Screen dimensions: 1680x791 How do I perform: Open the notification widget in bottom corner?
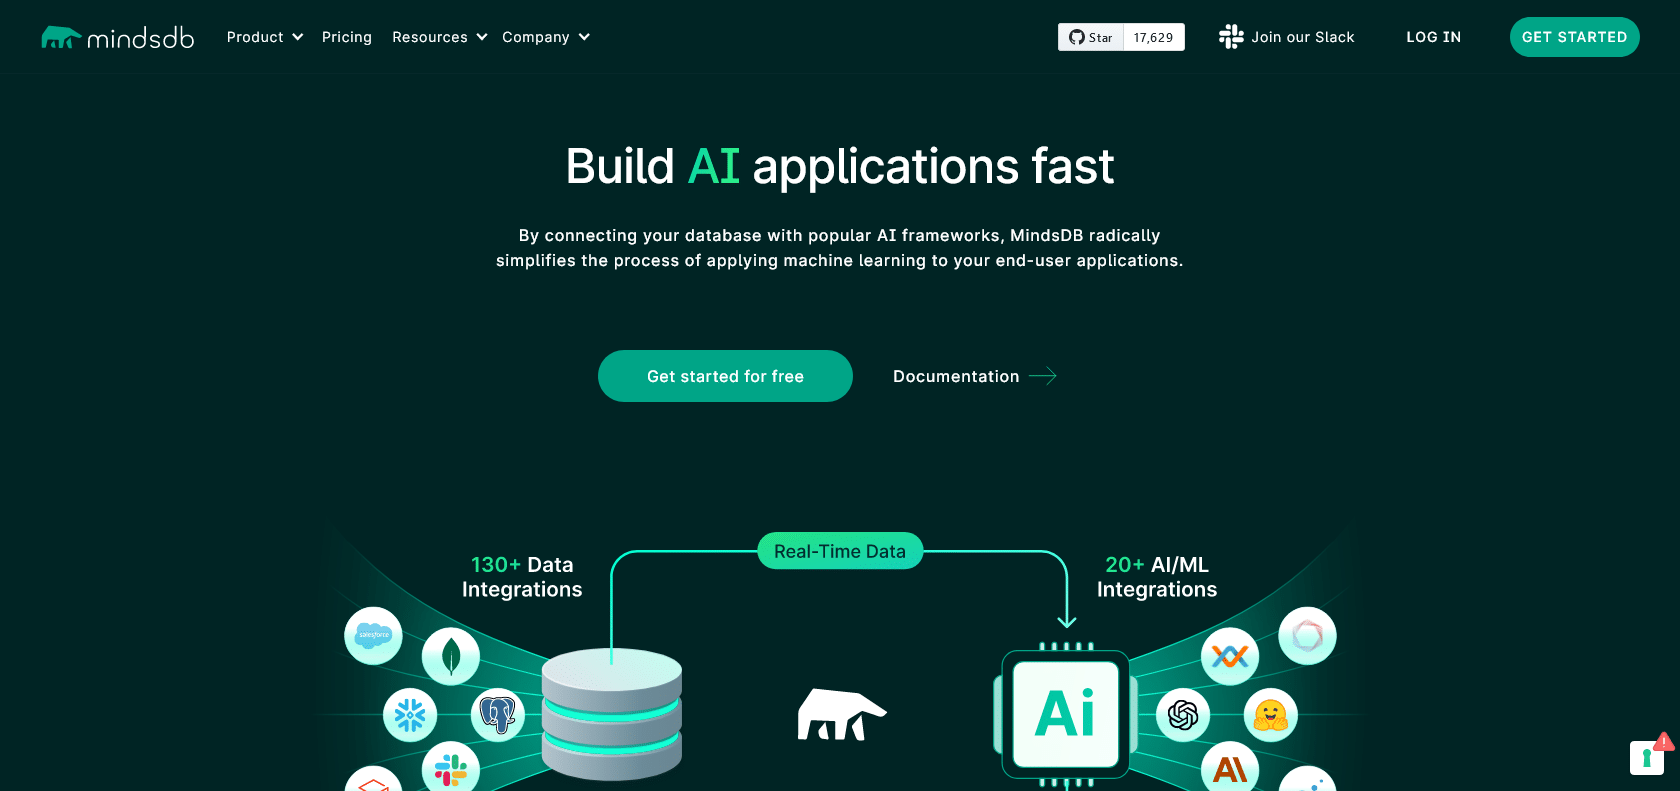[1648, 757]
